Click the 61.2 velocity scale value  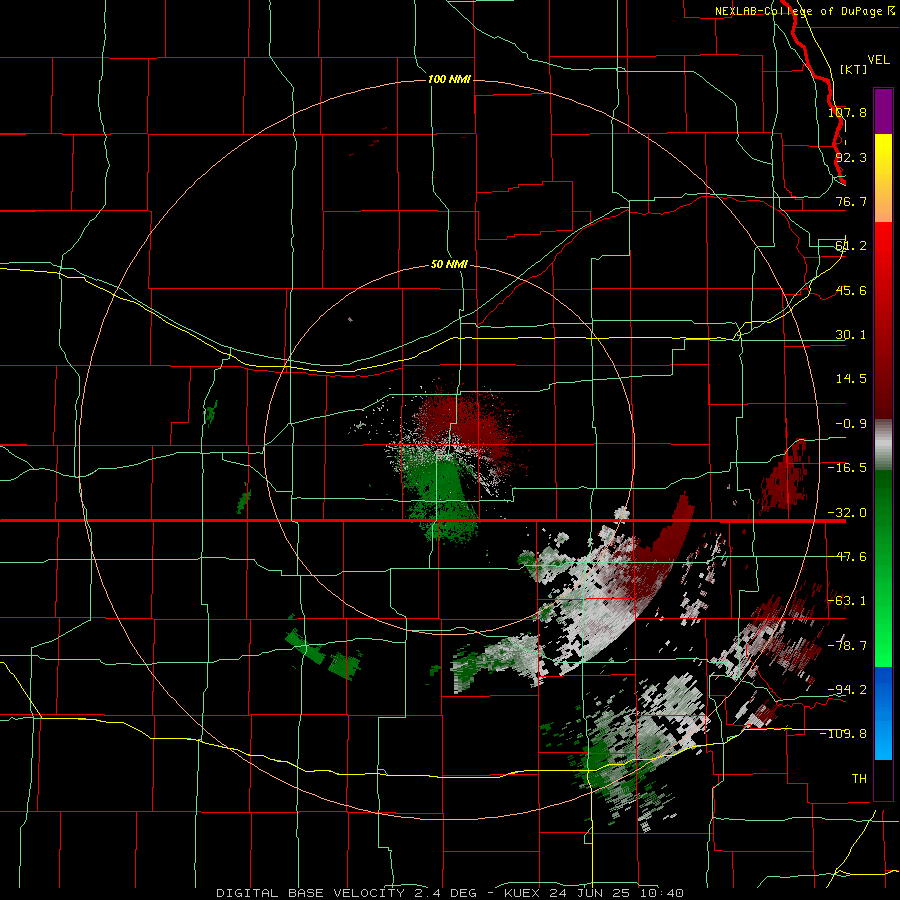851,246
